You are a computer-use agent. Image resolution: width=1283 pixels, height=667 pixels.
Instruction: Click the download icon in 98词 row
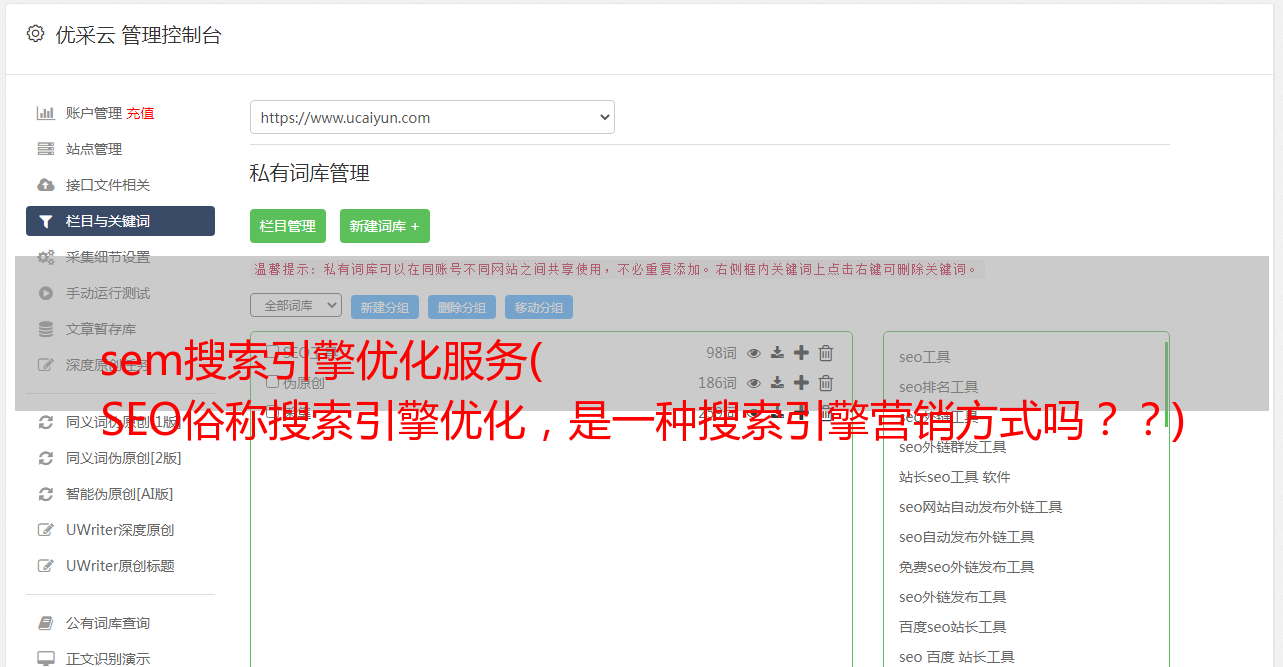point(777,352)
